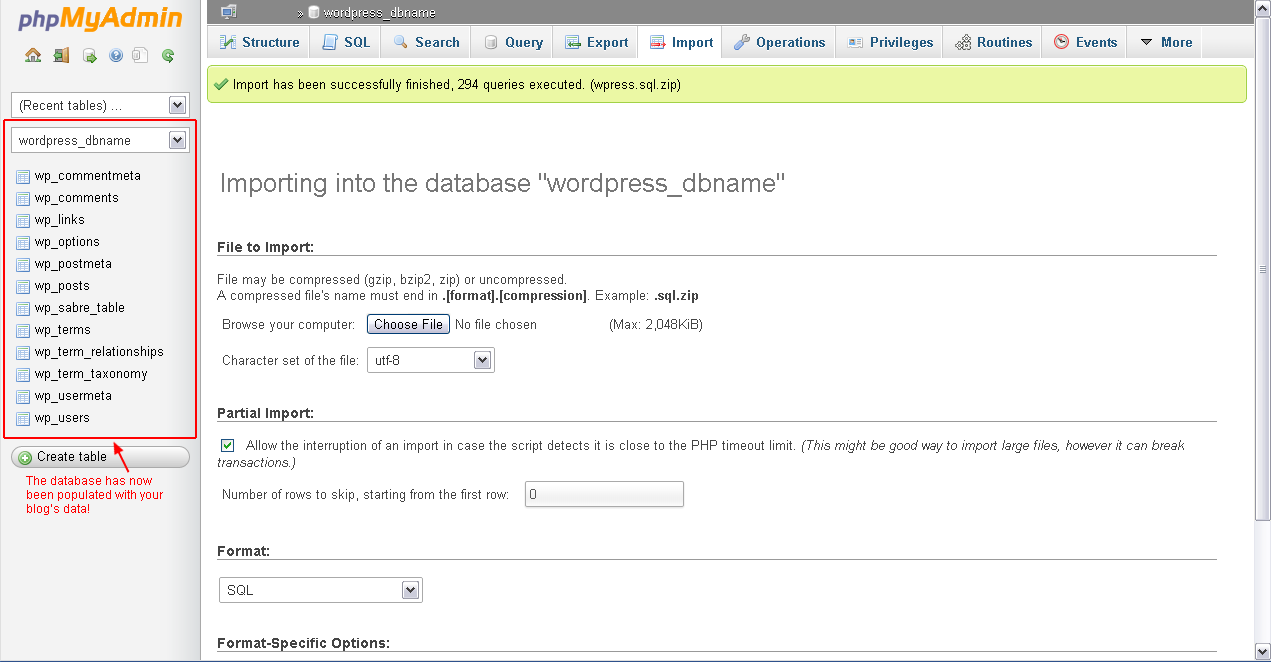The image size is (1271, 662).
Task: Click the table icon beside wp_postmeta
Action: [x=23, y=264]
